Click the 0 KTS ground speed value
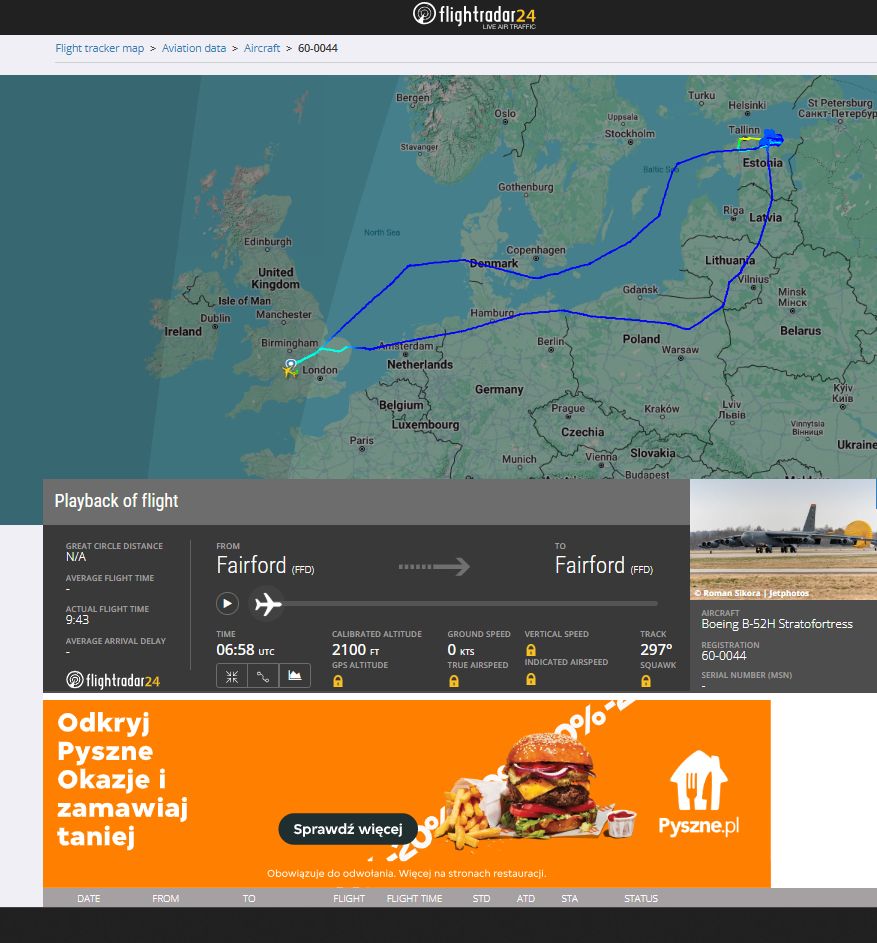The width and height of the screenshot is (877, 943). (x=461, y=650)
